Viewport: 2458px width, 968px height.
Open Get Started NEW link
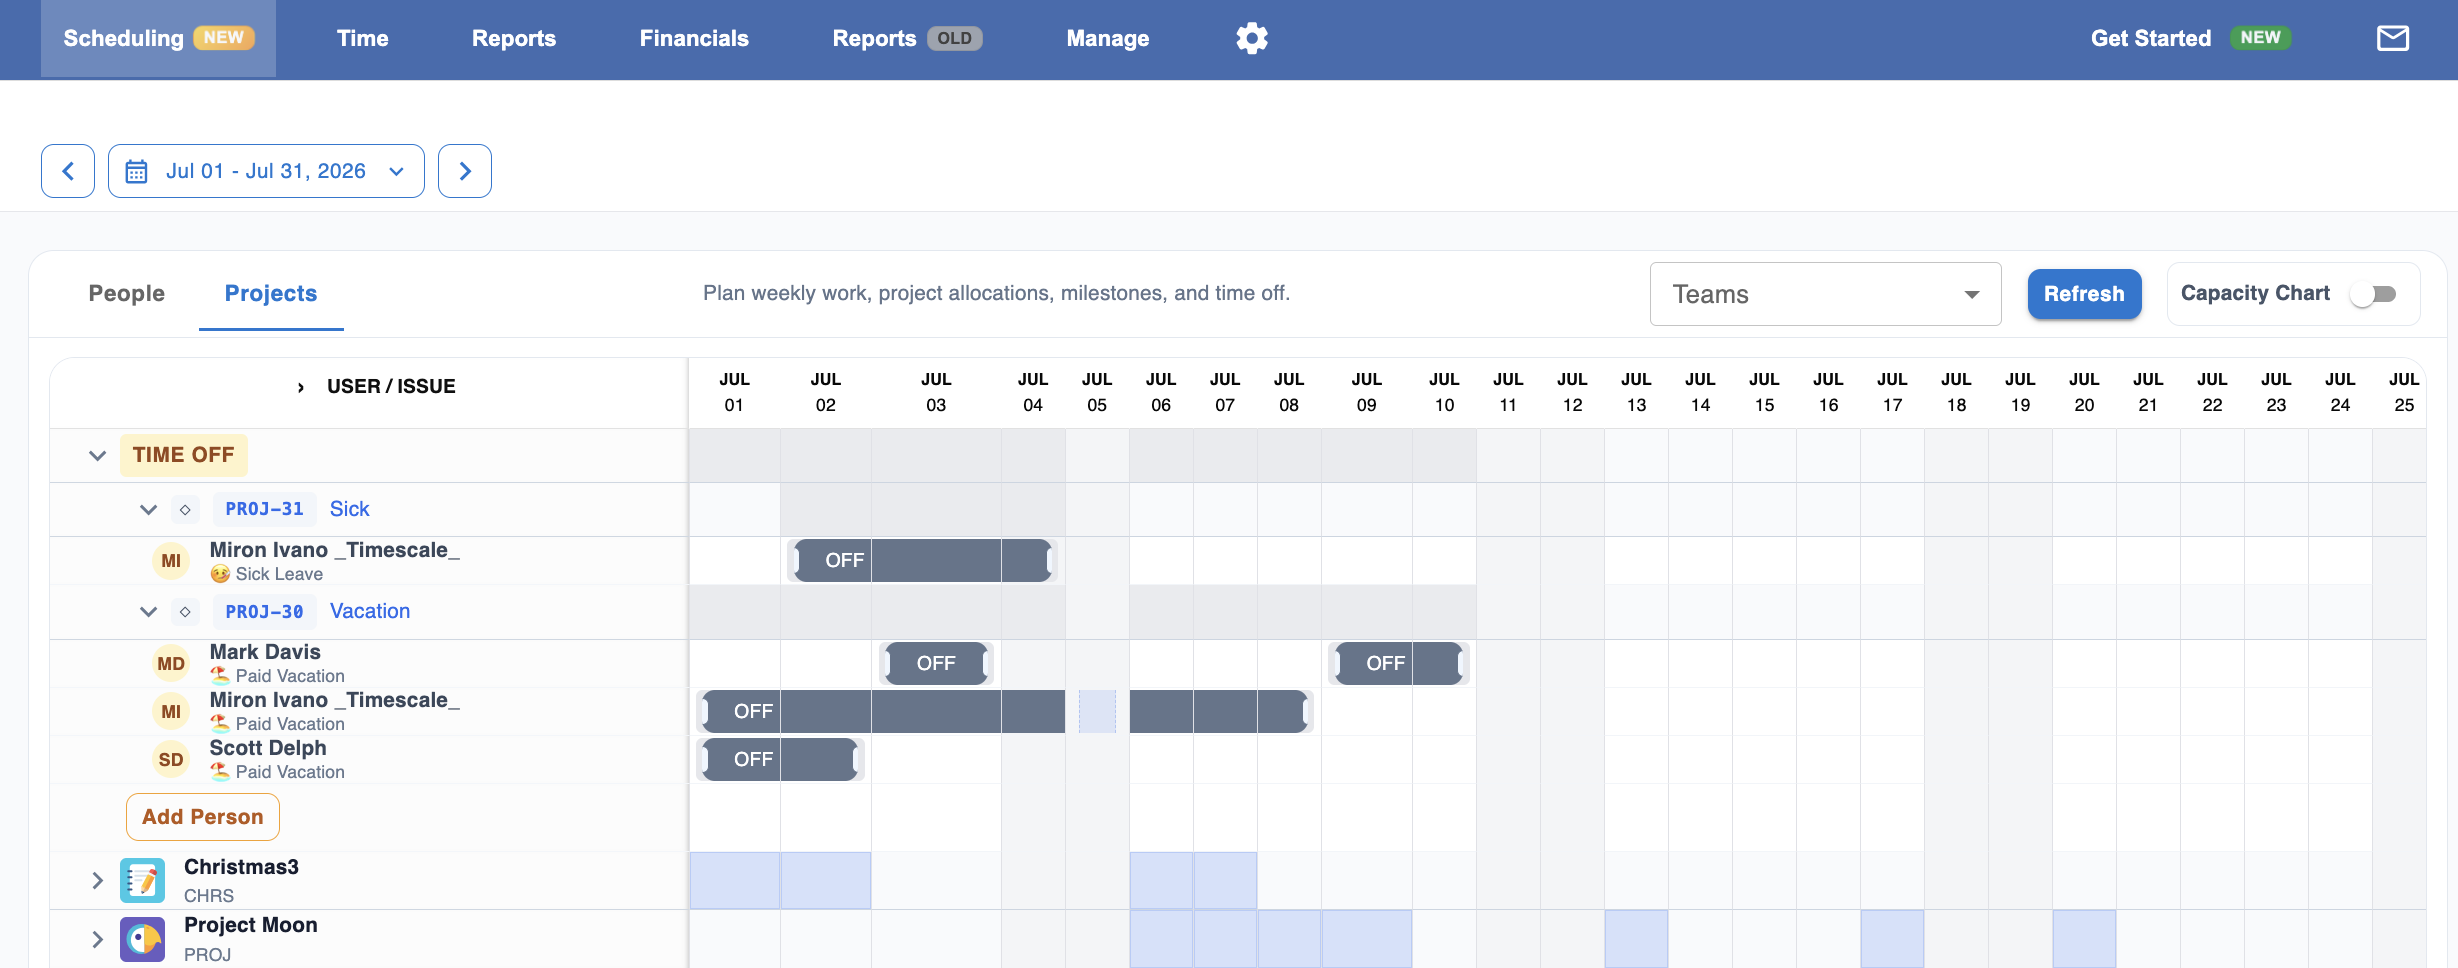click(2190, 38)
